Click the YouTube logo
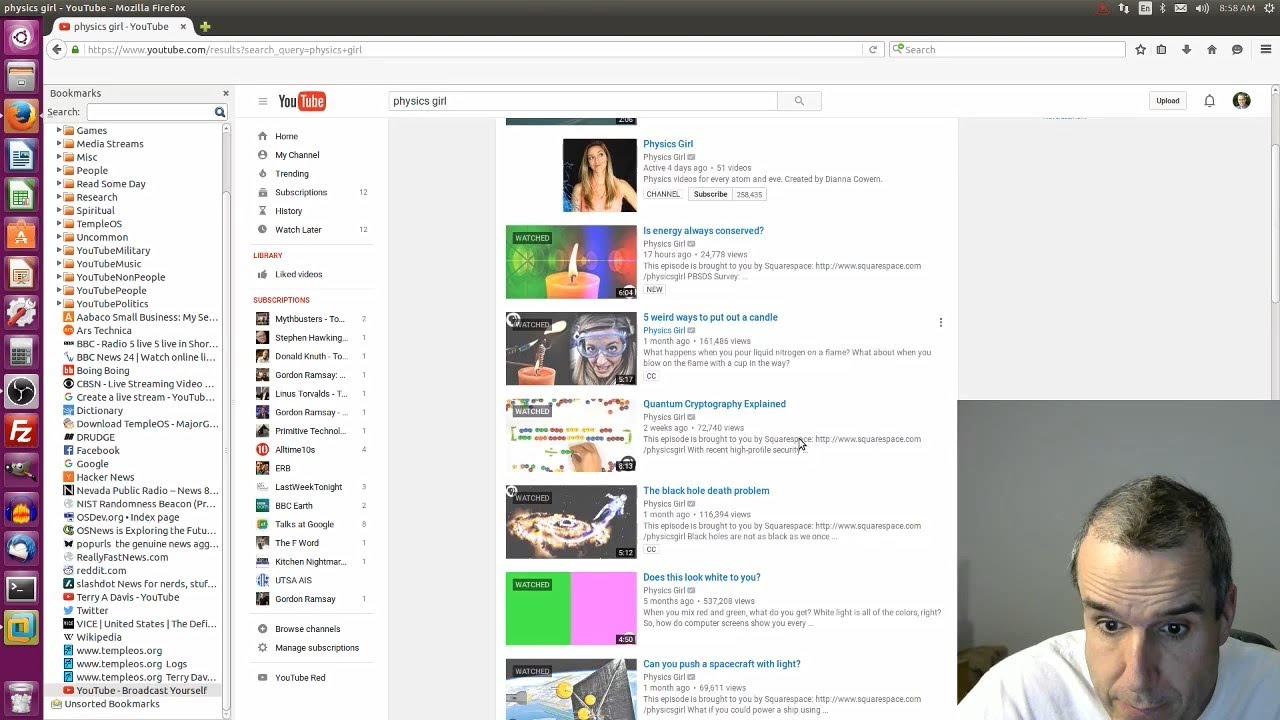Viewport: 1280px width, 720px height. [x=302, y=101]
